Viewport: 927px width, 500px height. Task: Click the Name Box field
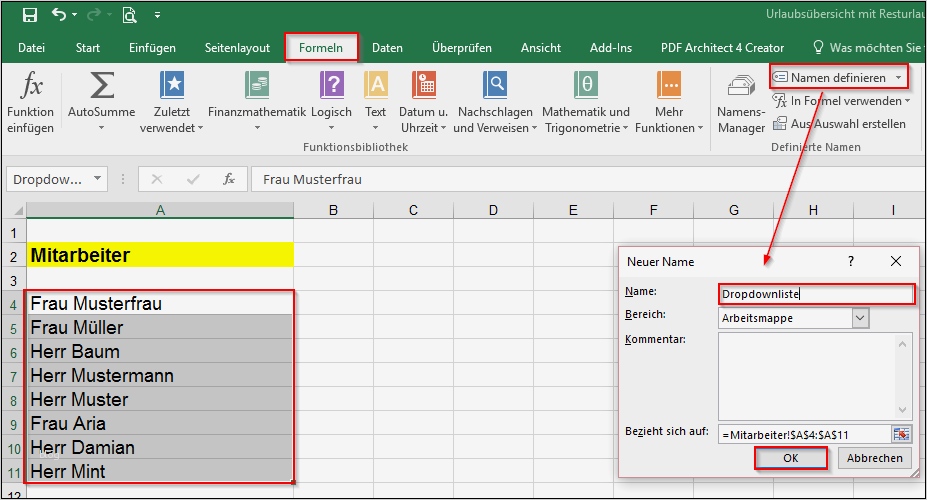(48, 180)
